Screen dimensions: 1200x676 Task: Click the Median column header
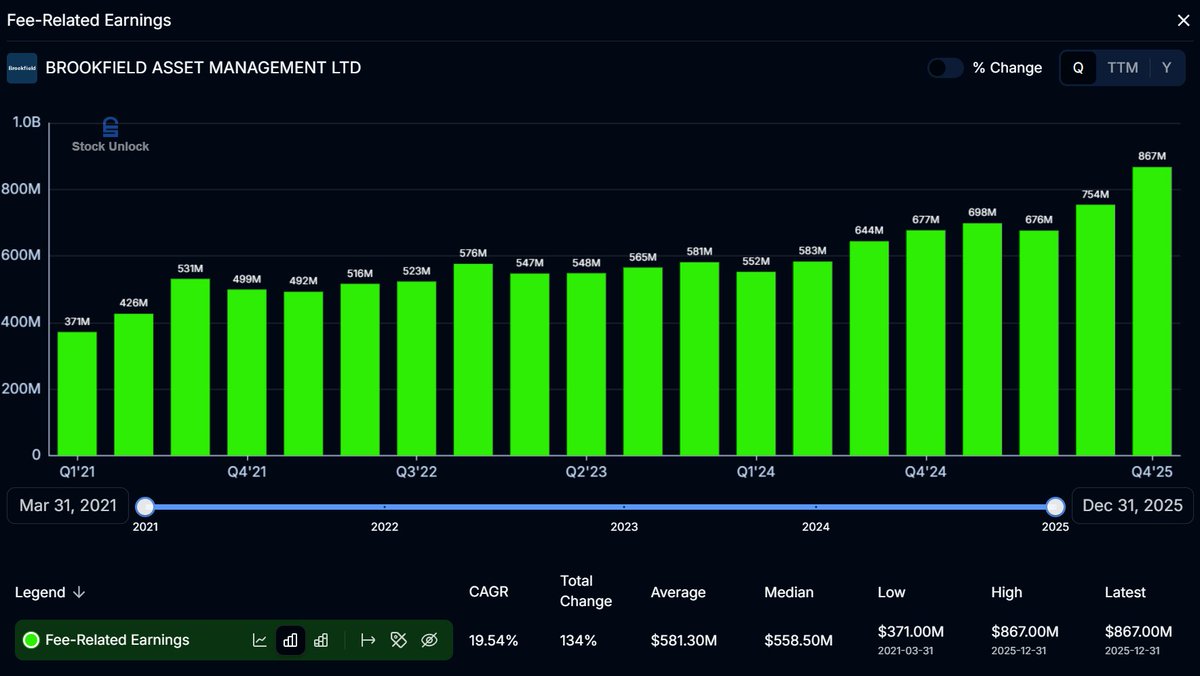tap(789, 592)
